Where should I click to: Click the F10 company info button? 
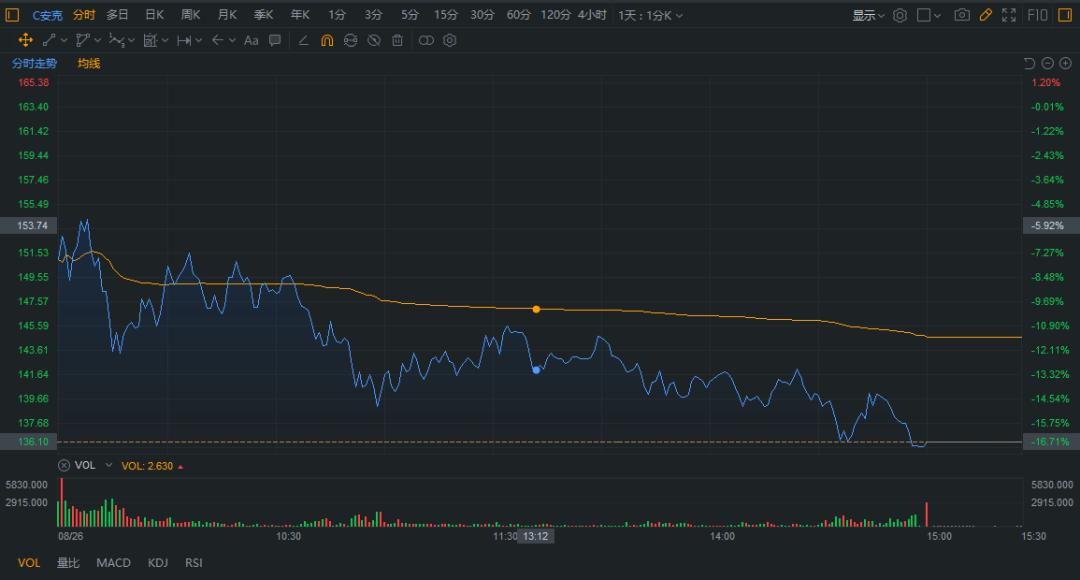coord(1036,15)
